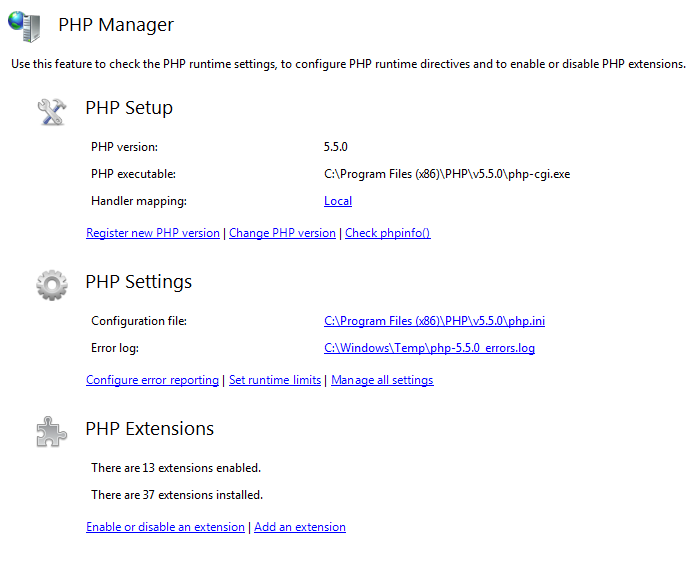Open the Local handler mapping link

(x=338, y=201)
